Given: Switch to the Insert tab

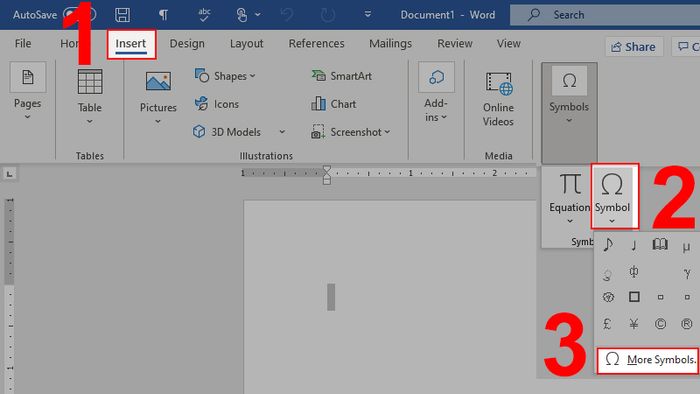Looking at the screenshot, I should (x=131, y=44).
